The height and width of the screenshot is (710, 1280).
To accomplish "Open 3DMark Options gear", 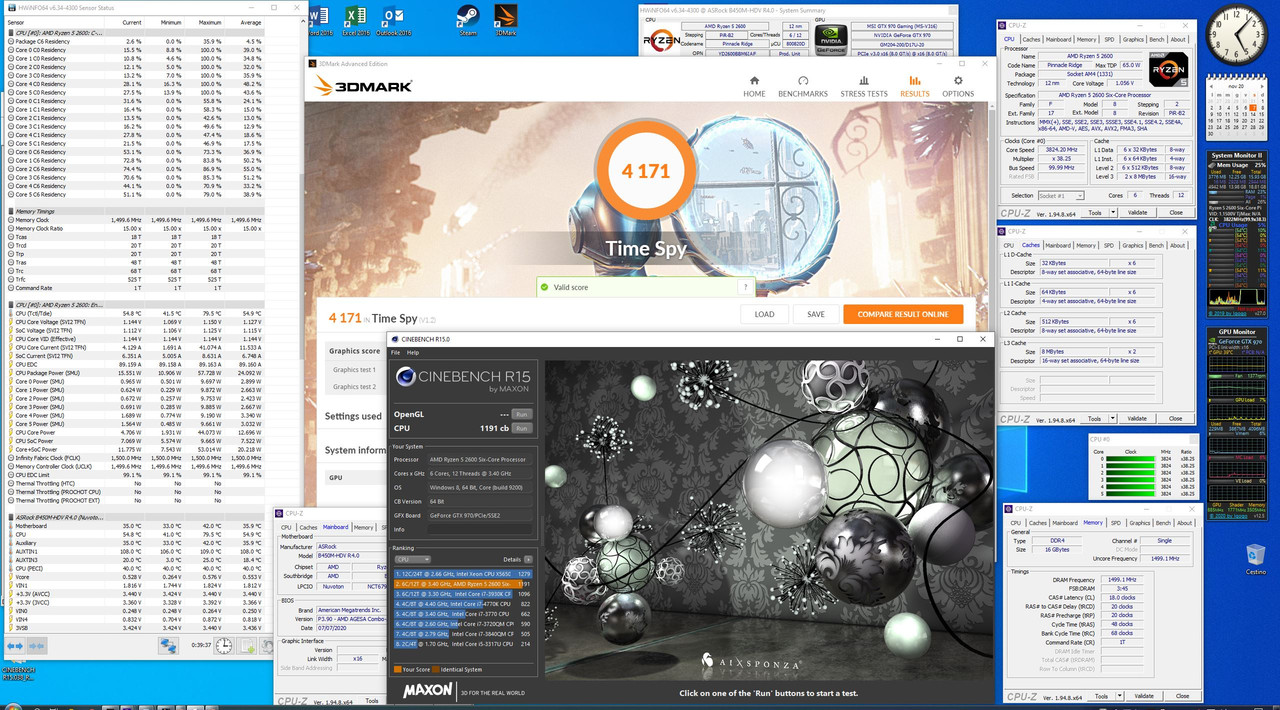I will point(958,86).
